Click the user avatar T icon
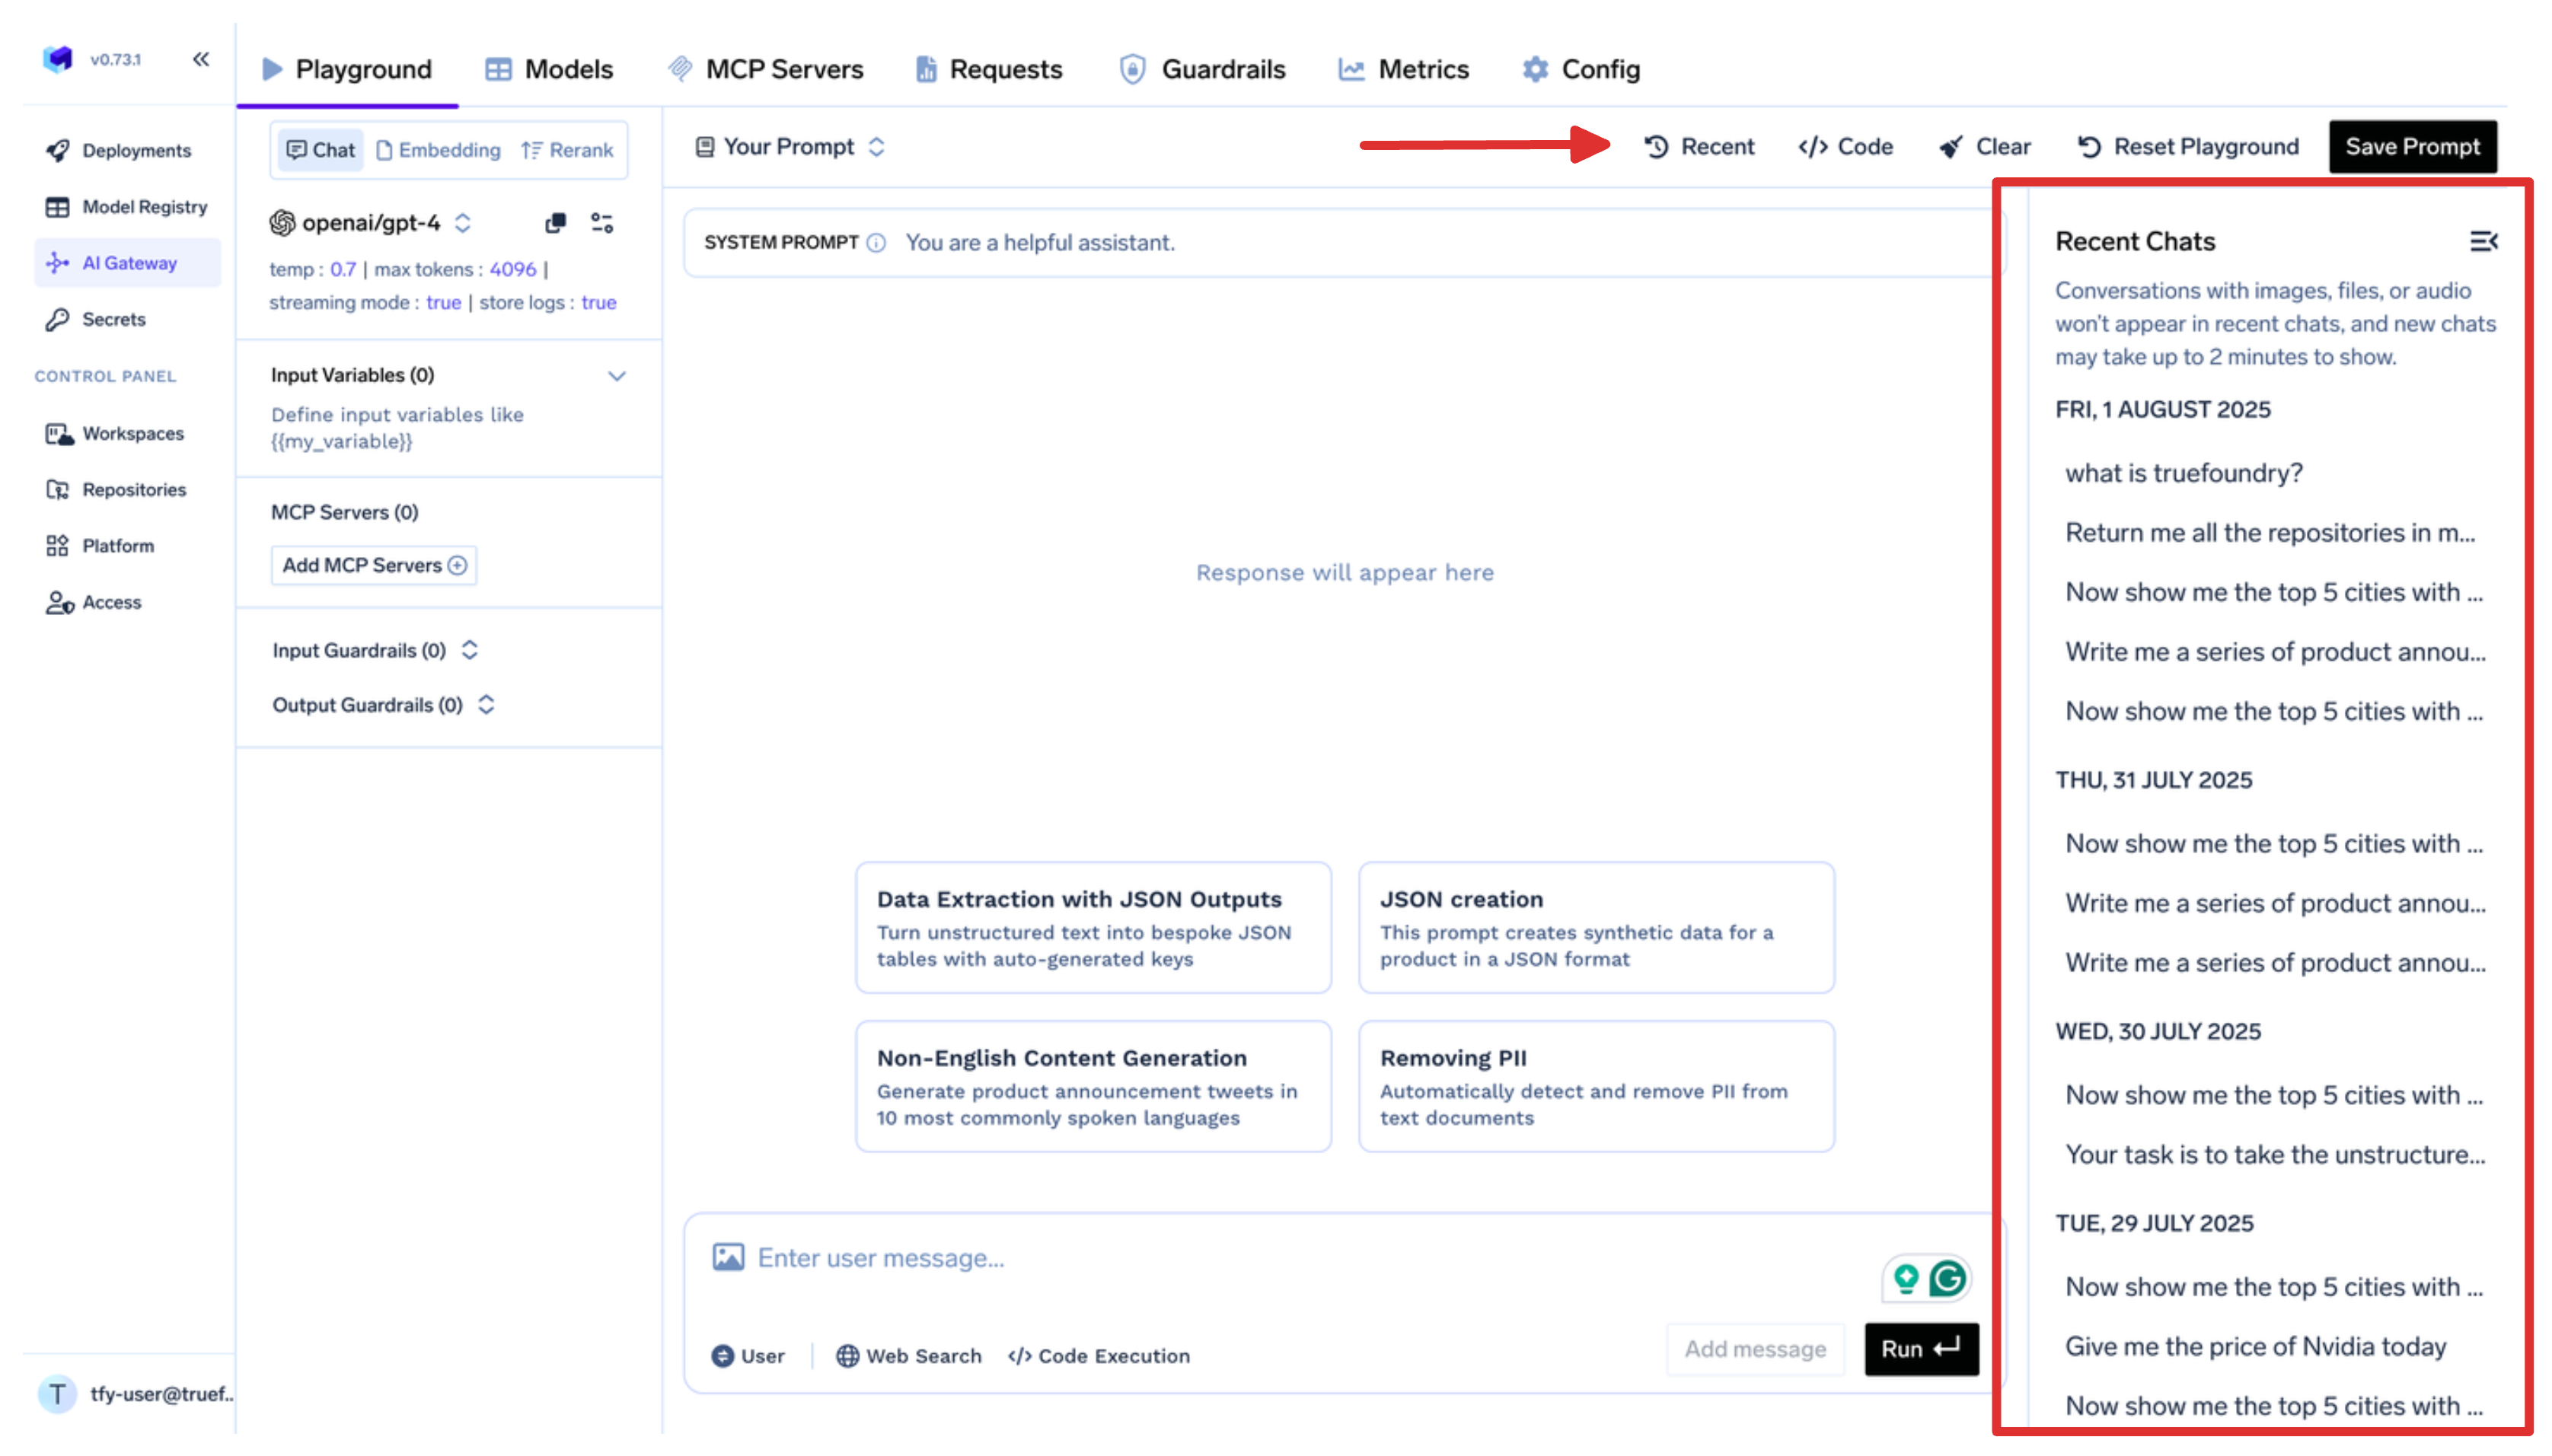This screenshot has width=2552, height=1456. click(57, 1393)
